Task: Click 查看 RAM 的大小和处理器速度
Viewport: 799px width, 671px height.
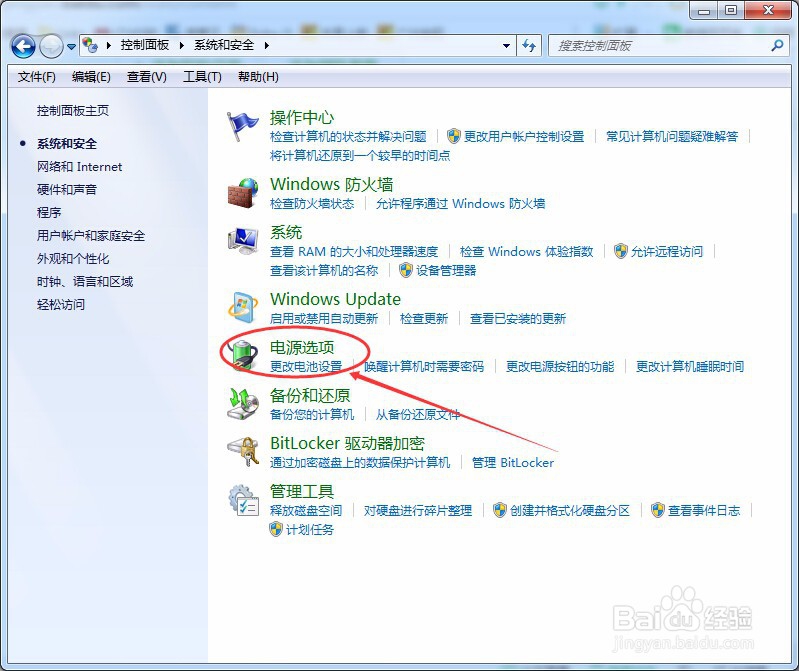Action: coord(354,252)
